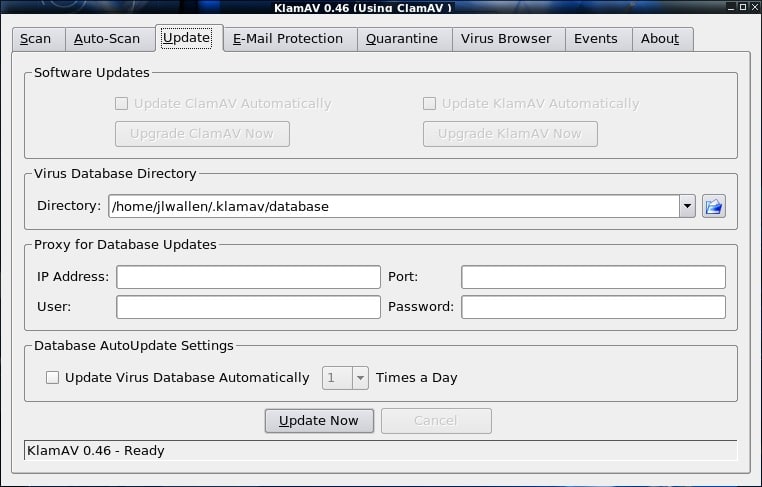The width and height of the screenshot is (762, 487).
Task: Enable Update Virus Database Automatically checkbox
Action: [53, 378]
